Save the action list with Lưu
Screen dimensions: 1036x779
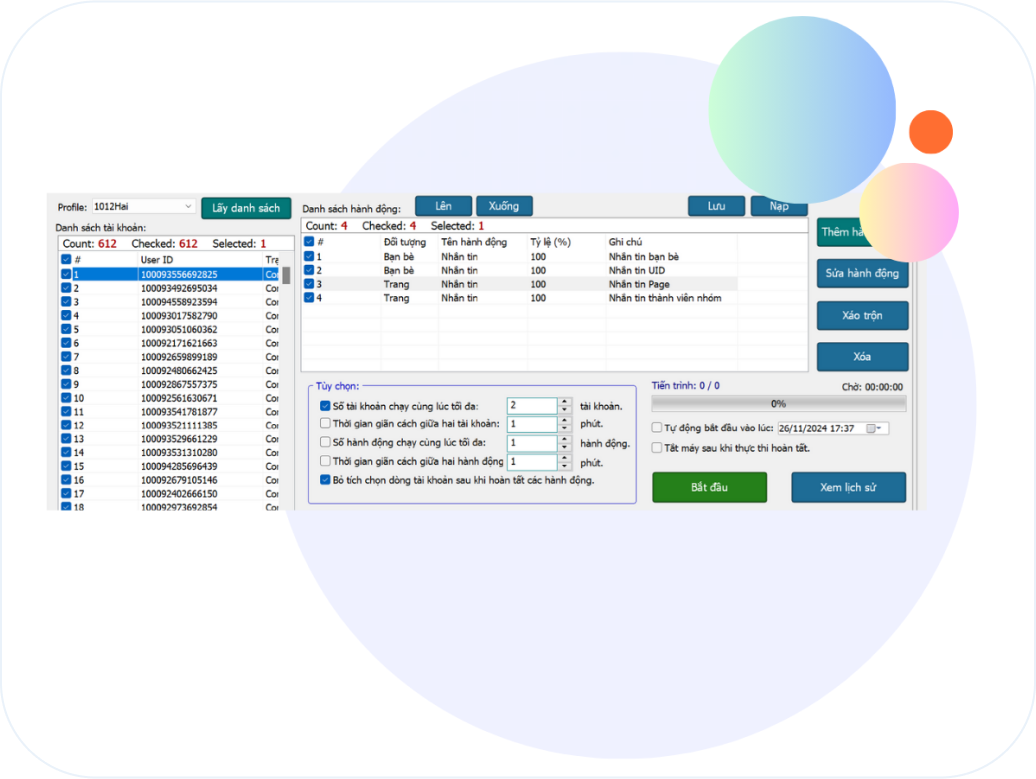coord(716,206)
